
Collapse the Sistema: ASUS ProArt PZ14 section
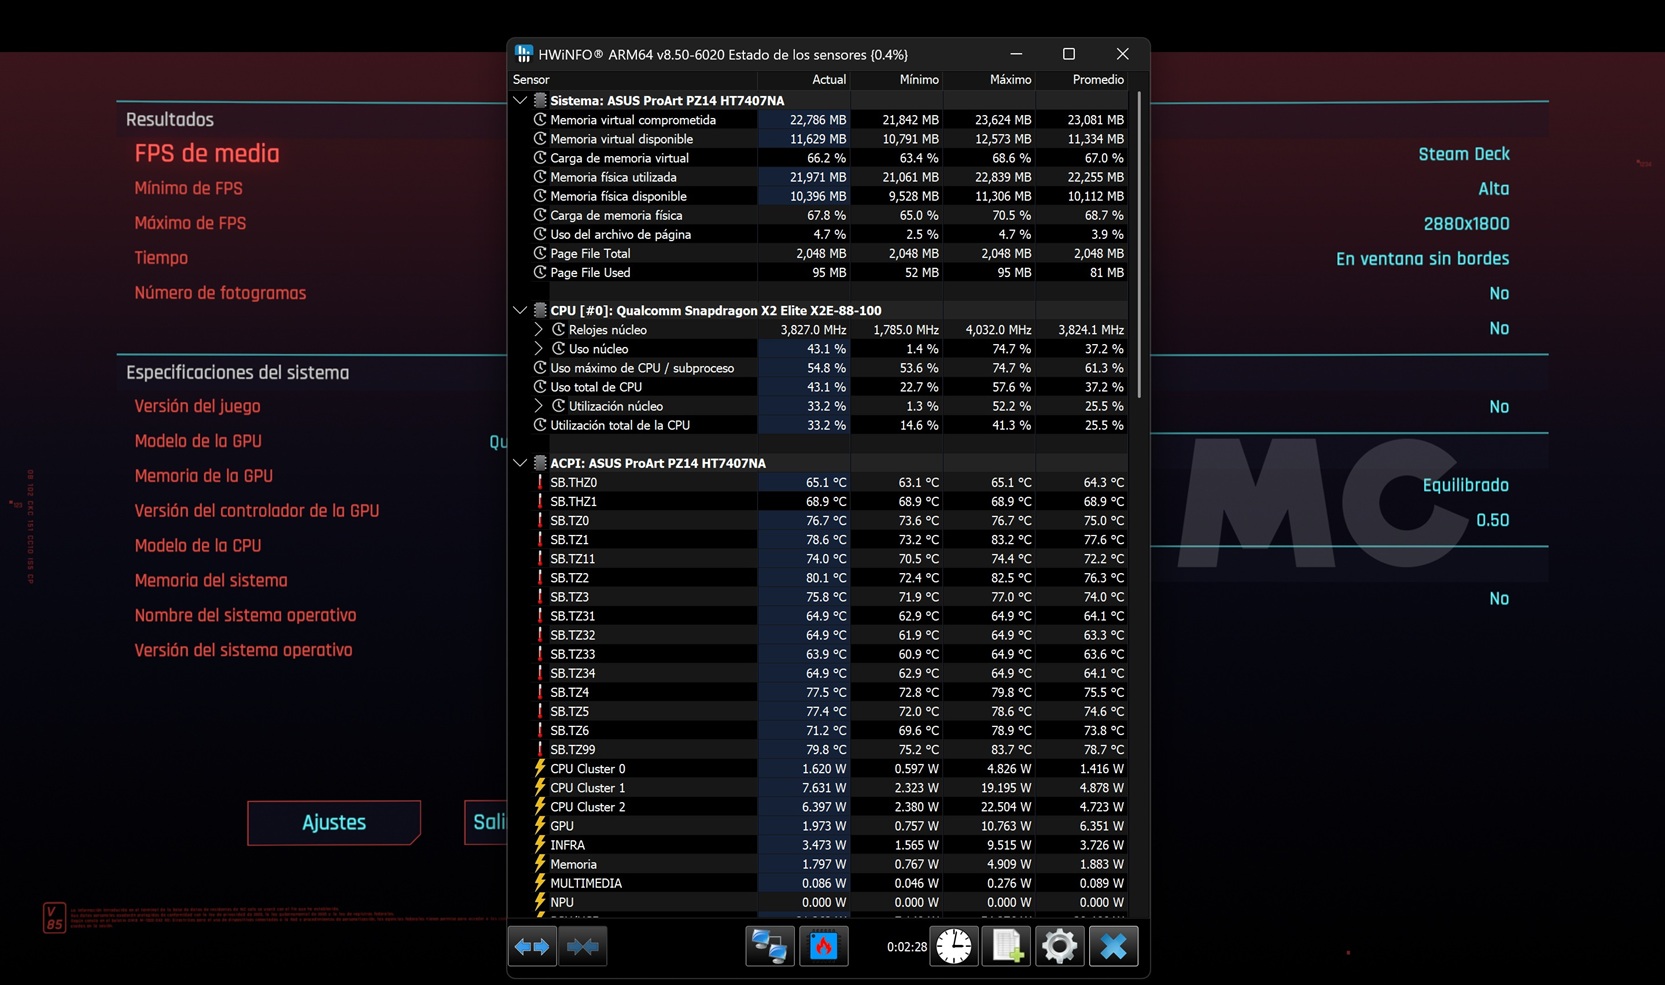click(520, 100)
